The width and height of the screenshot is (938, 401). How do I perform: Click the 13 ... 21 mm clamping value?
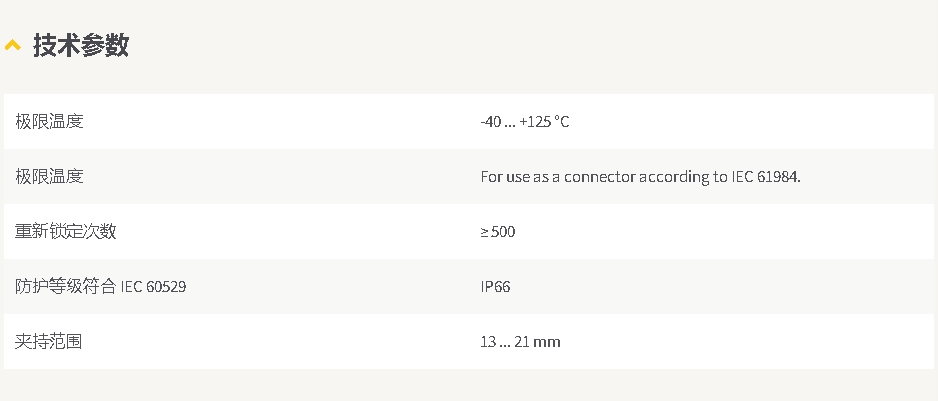[x=520, y=342]
